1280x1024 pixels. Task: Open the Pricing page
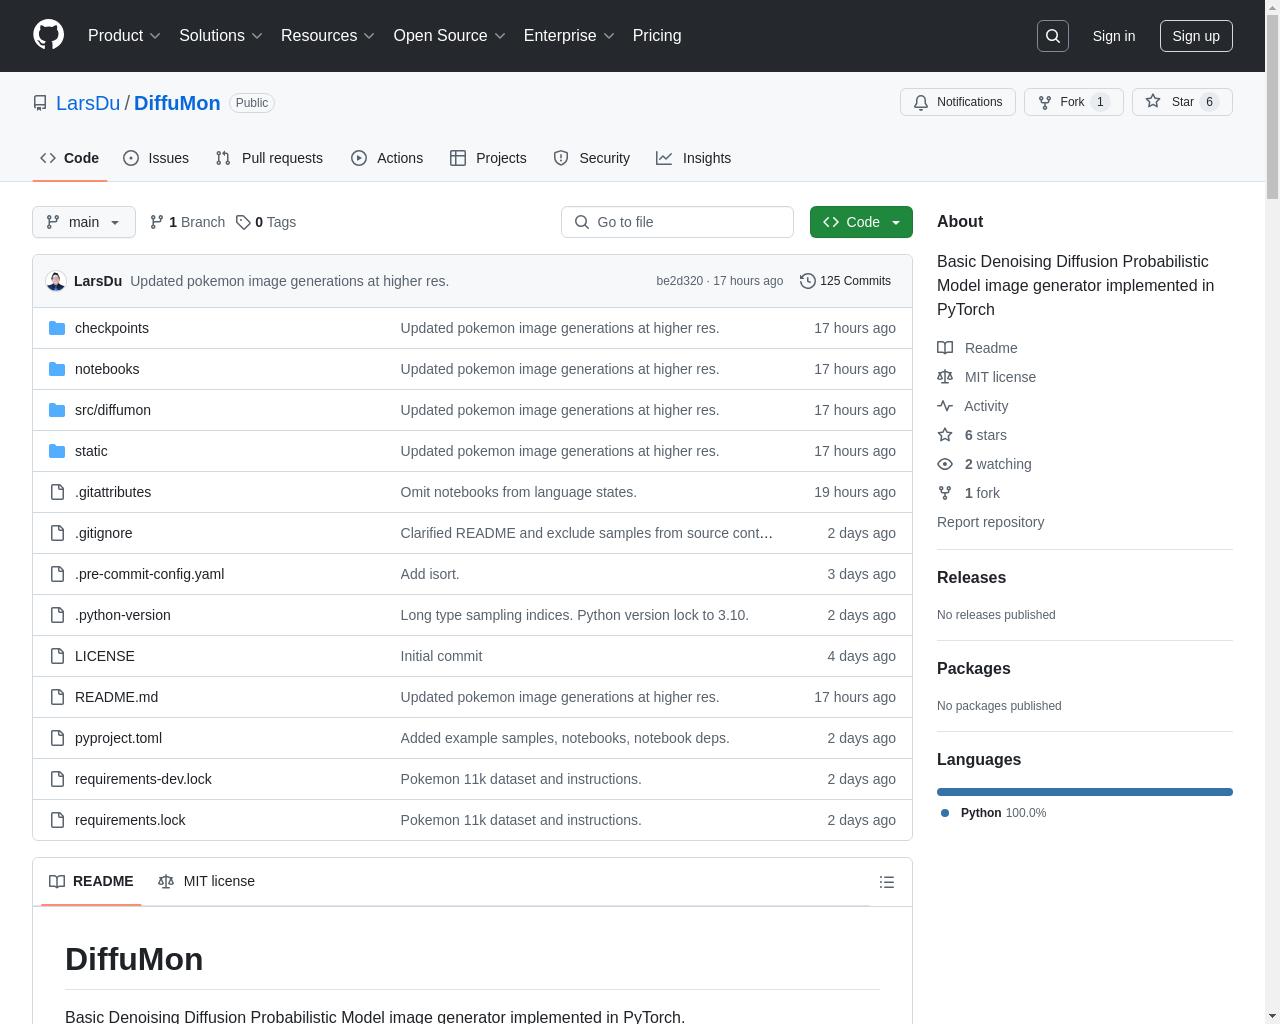(x=657, y=36)
